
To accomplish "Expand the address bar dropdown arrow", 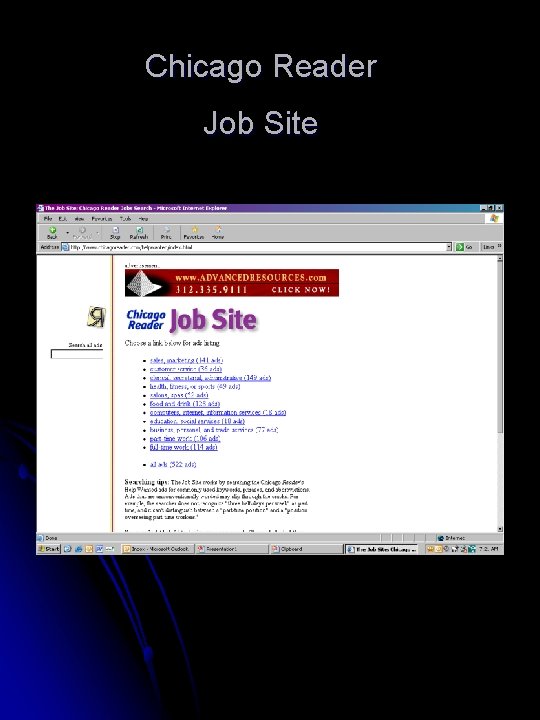I will pyautogui.click(x=449, y=247).
